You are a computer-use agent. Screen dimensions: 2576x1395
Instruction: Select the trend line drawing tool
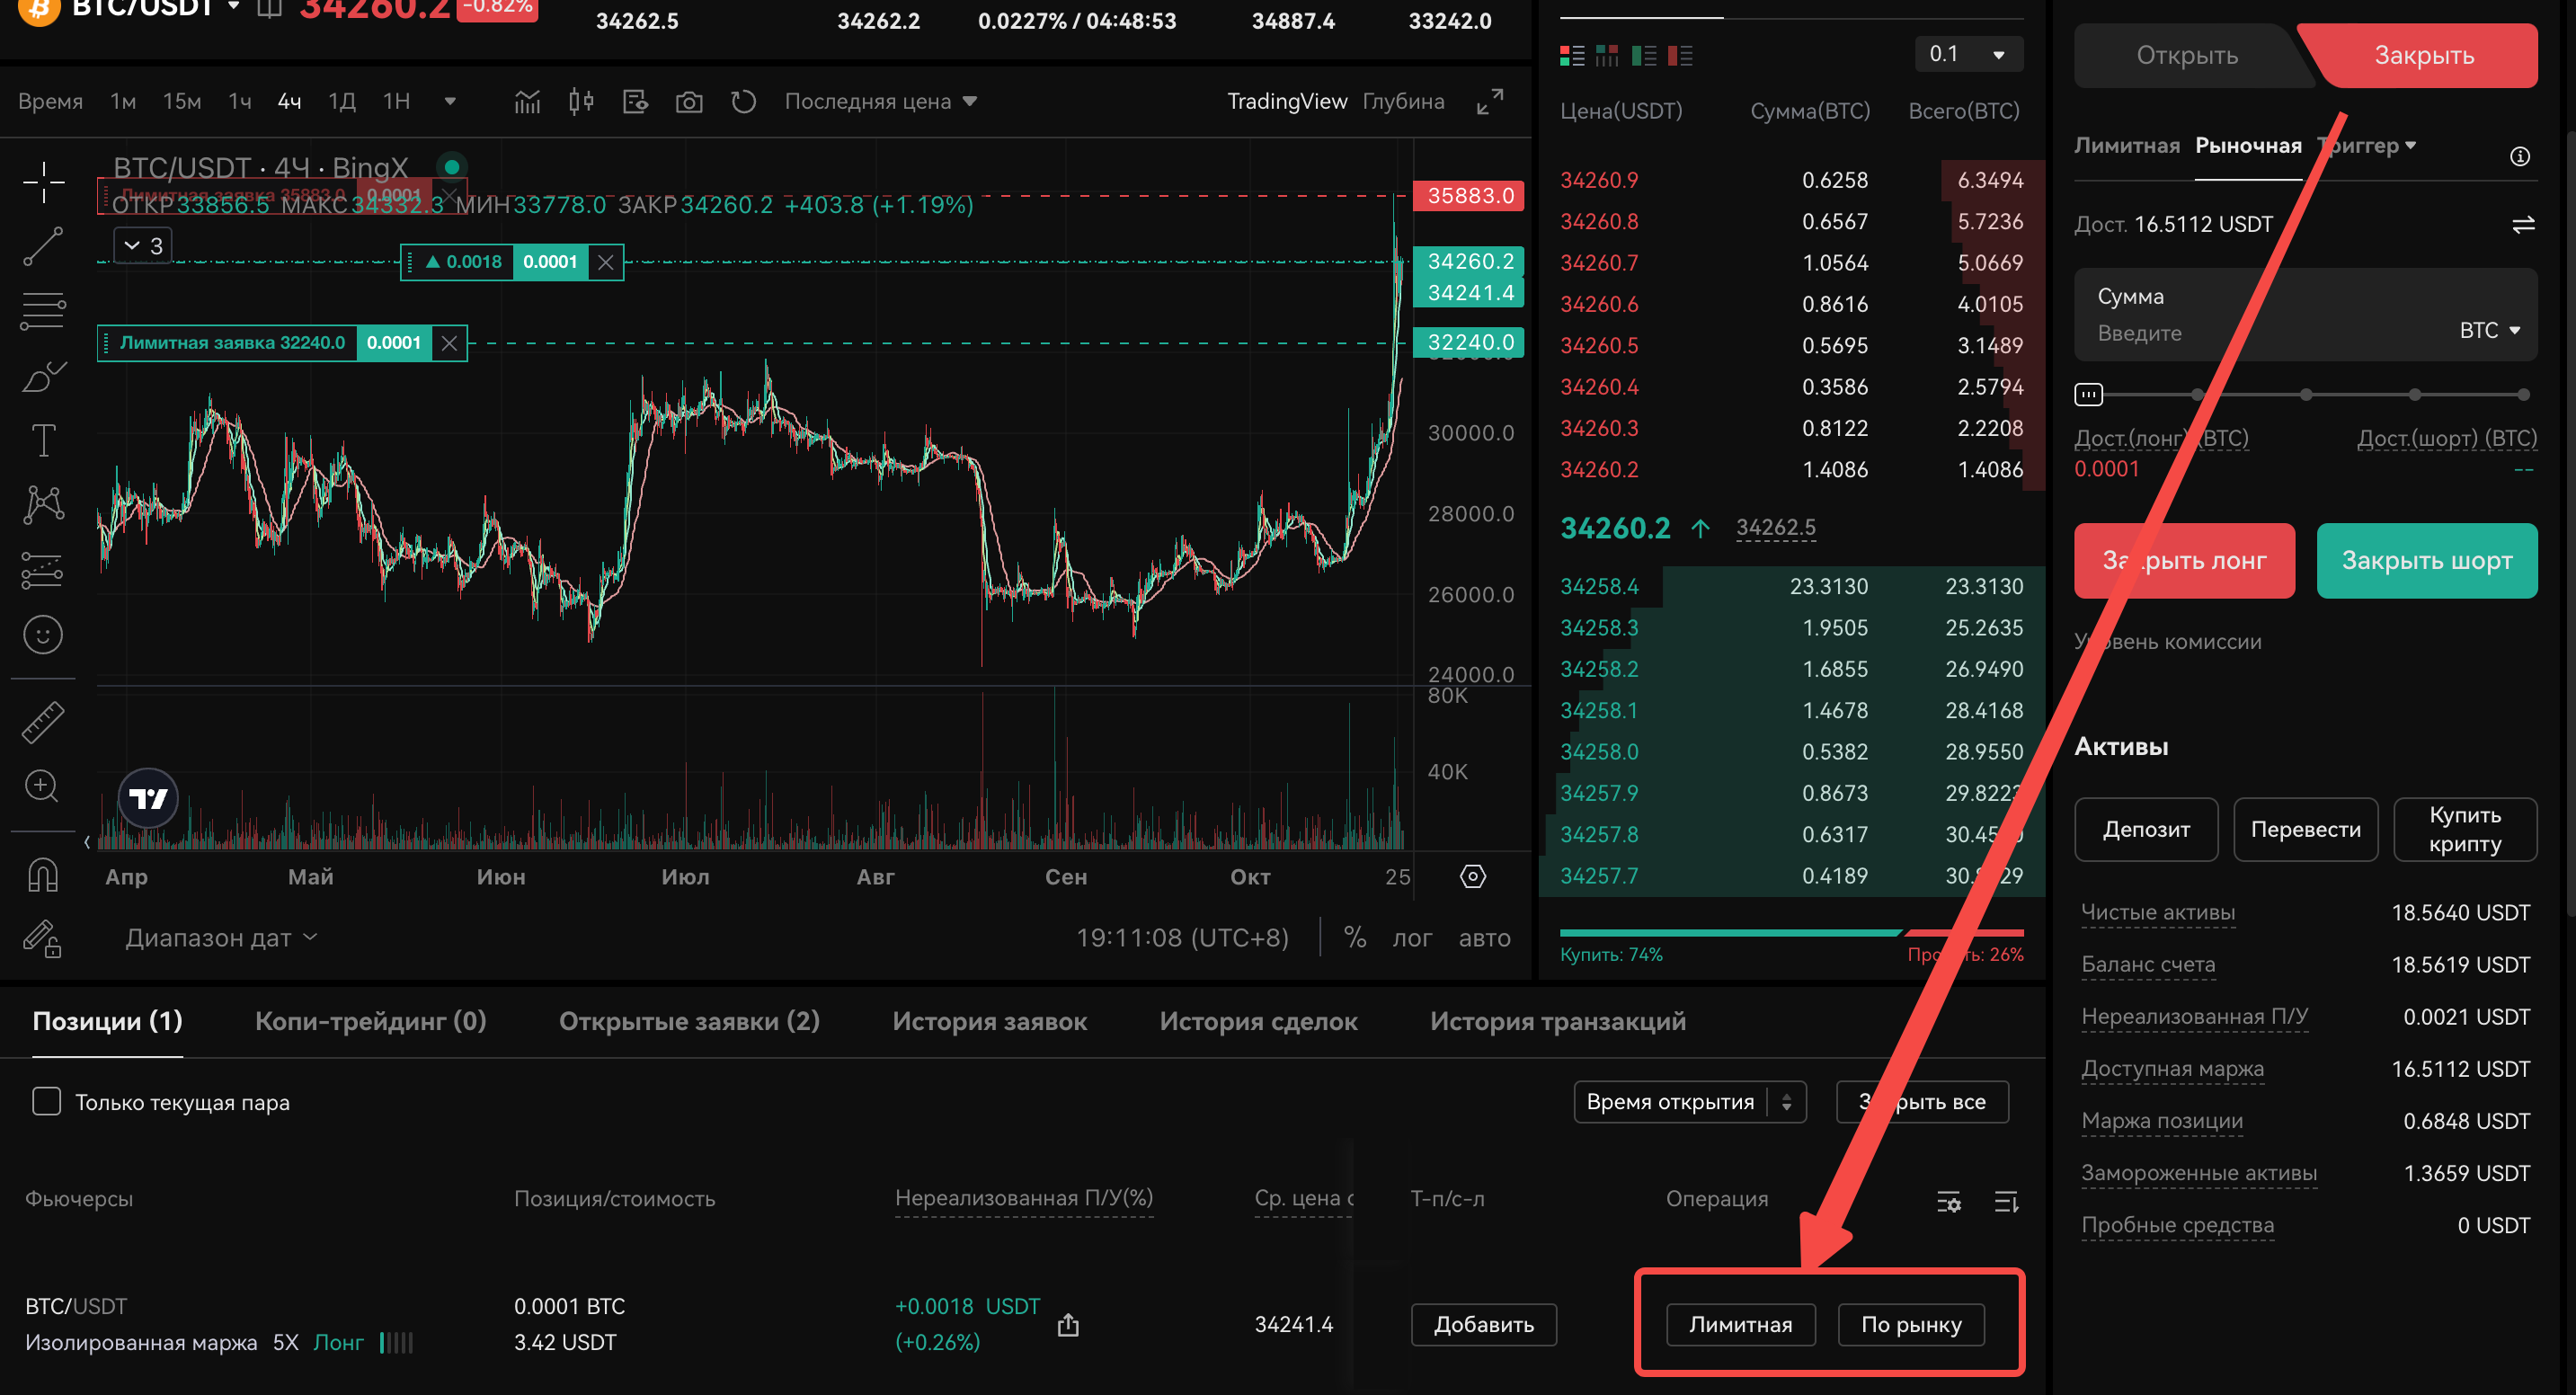click(x=43, y=246)
